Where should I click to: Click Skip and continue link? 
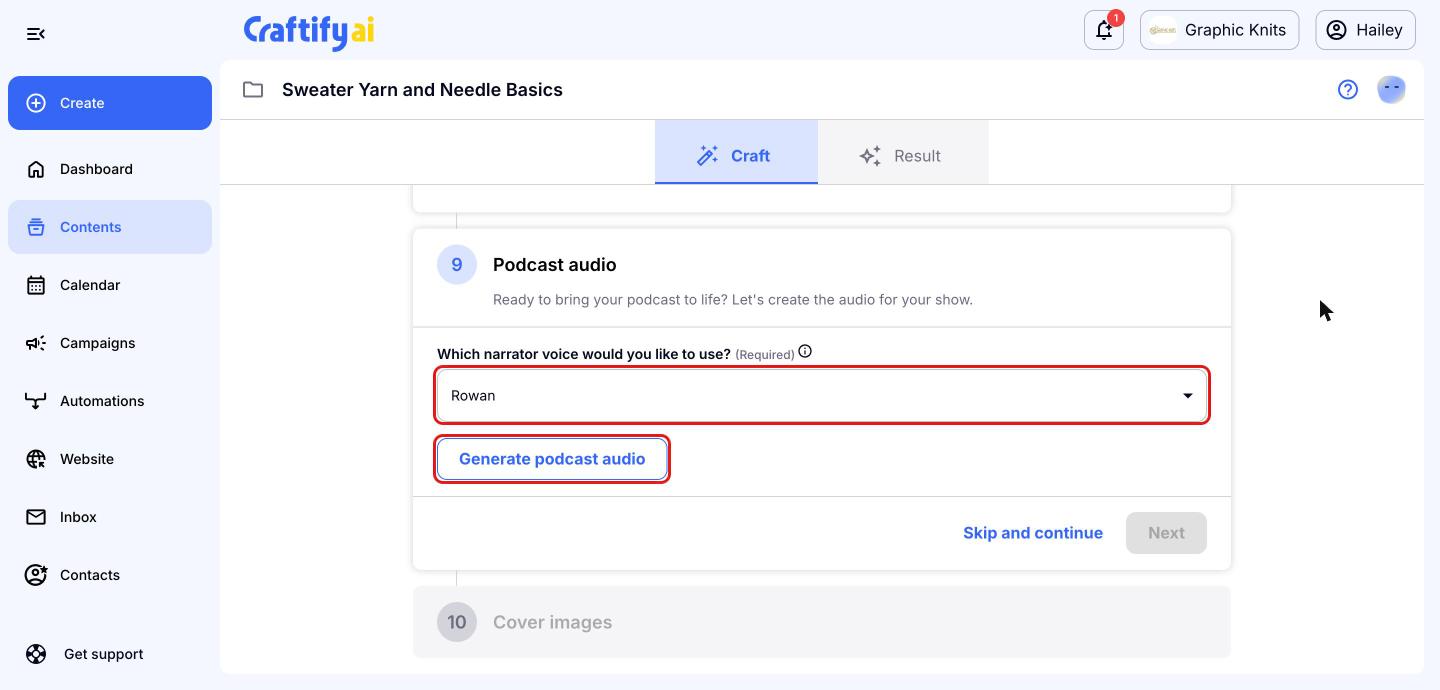pos(1033,533)
